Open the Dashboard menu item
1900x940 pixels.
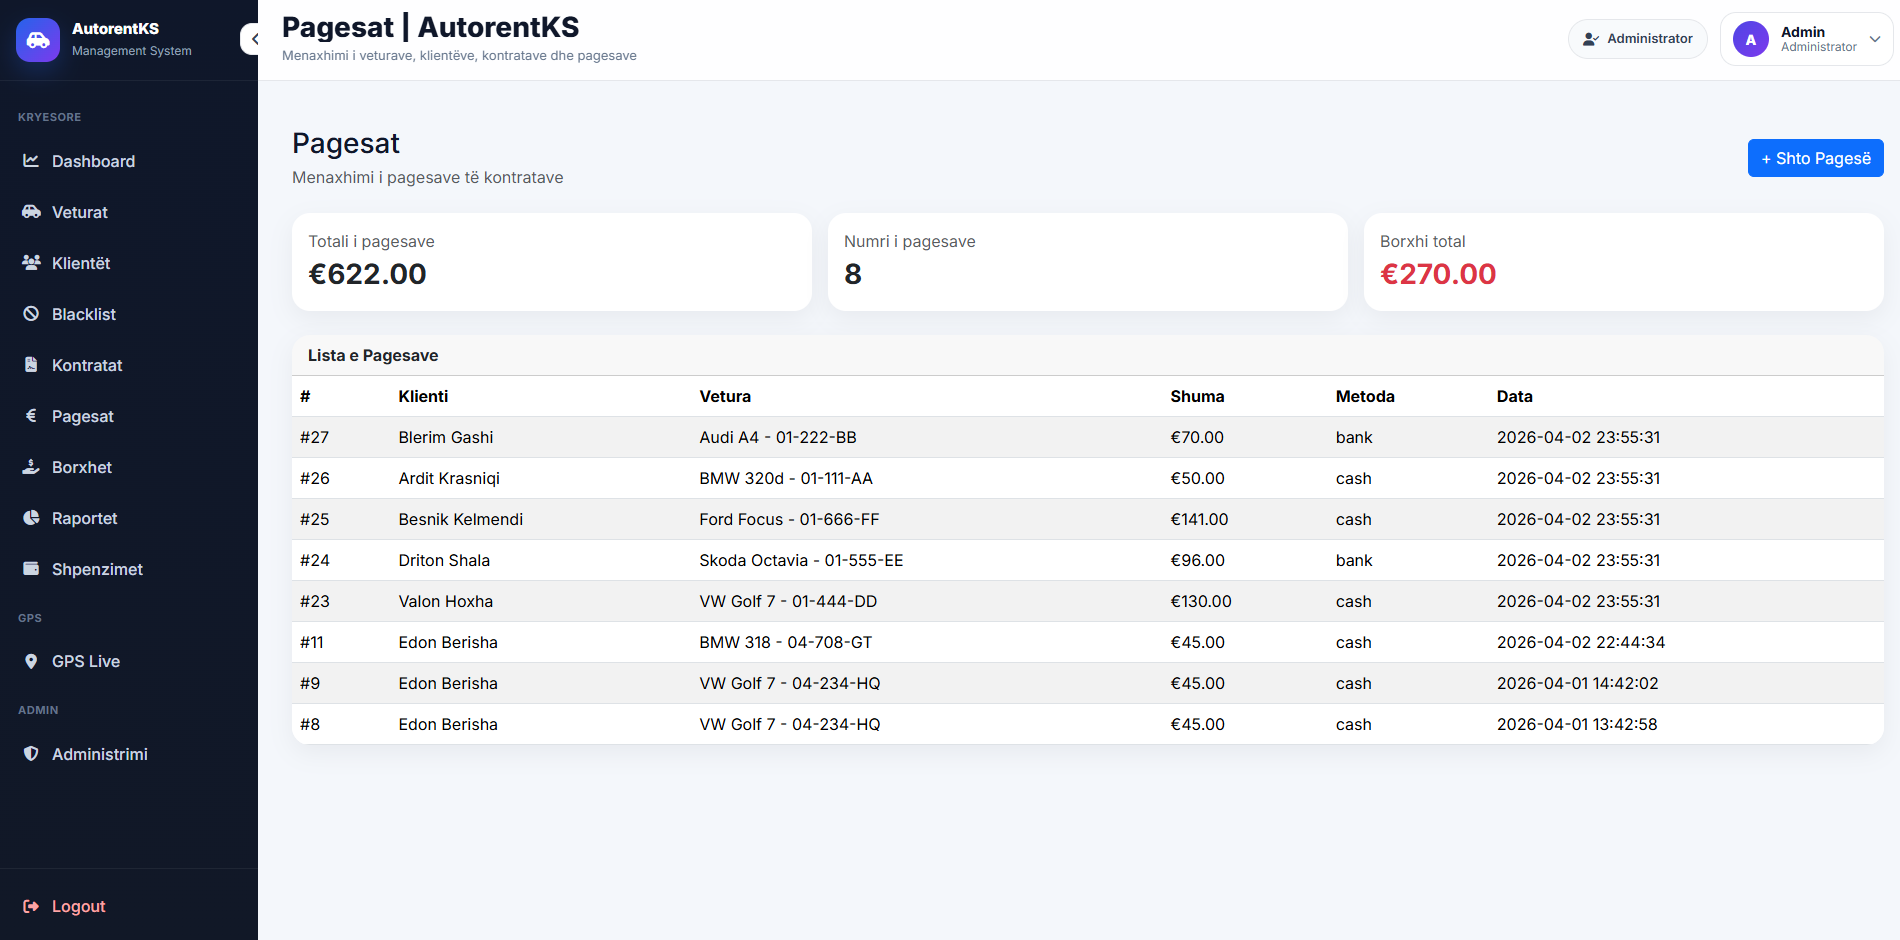point(129,161)
